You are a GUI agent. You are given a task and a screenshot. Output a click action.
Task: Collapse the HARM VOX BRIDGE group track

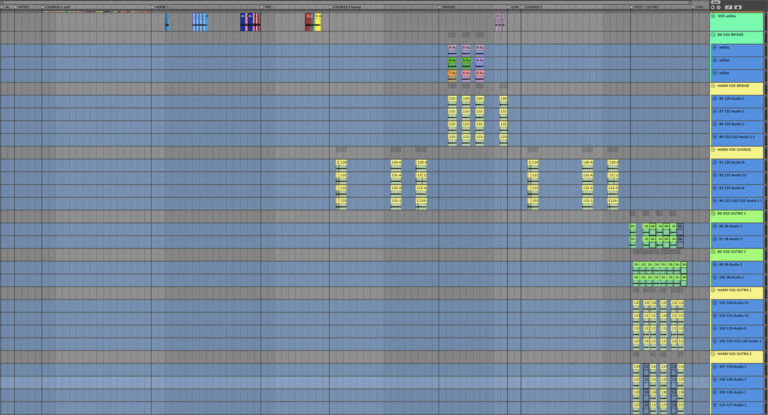pos(714,87)
